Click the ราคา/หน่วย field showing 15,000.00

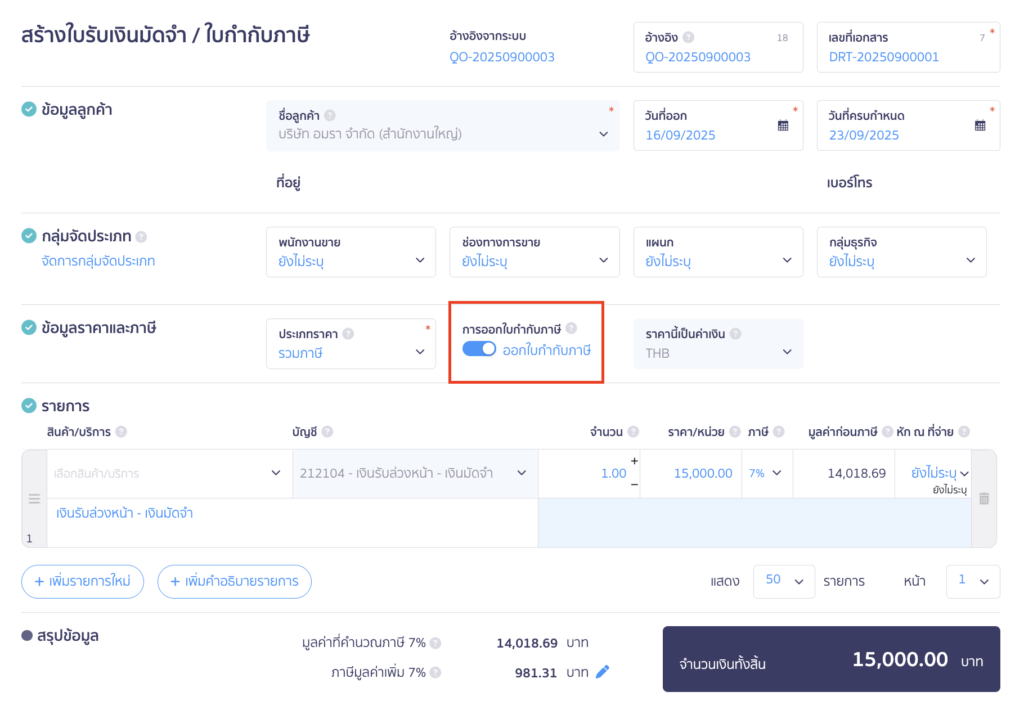point(702,473)
